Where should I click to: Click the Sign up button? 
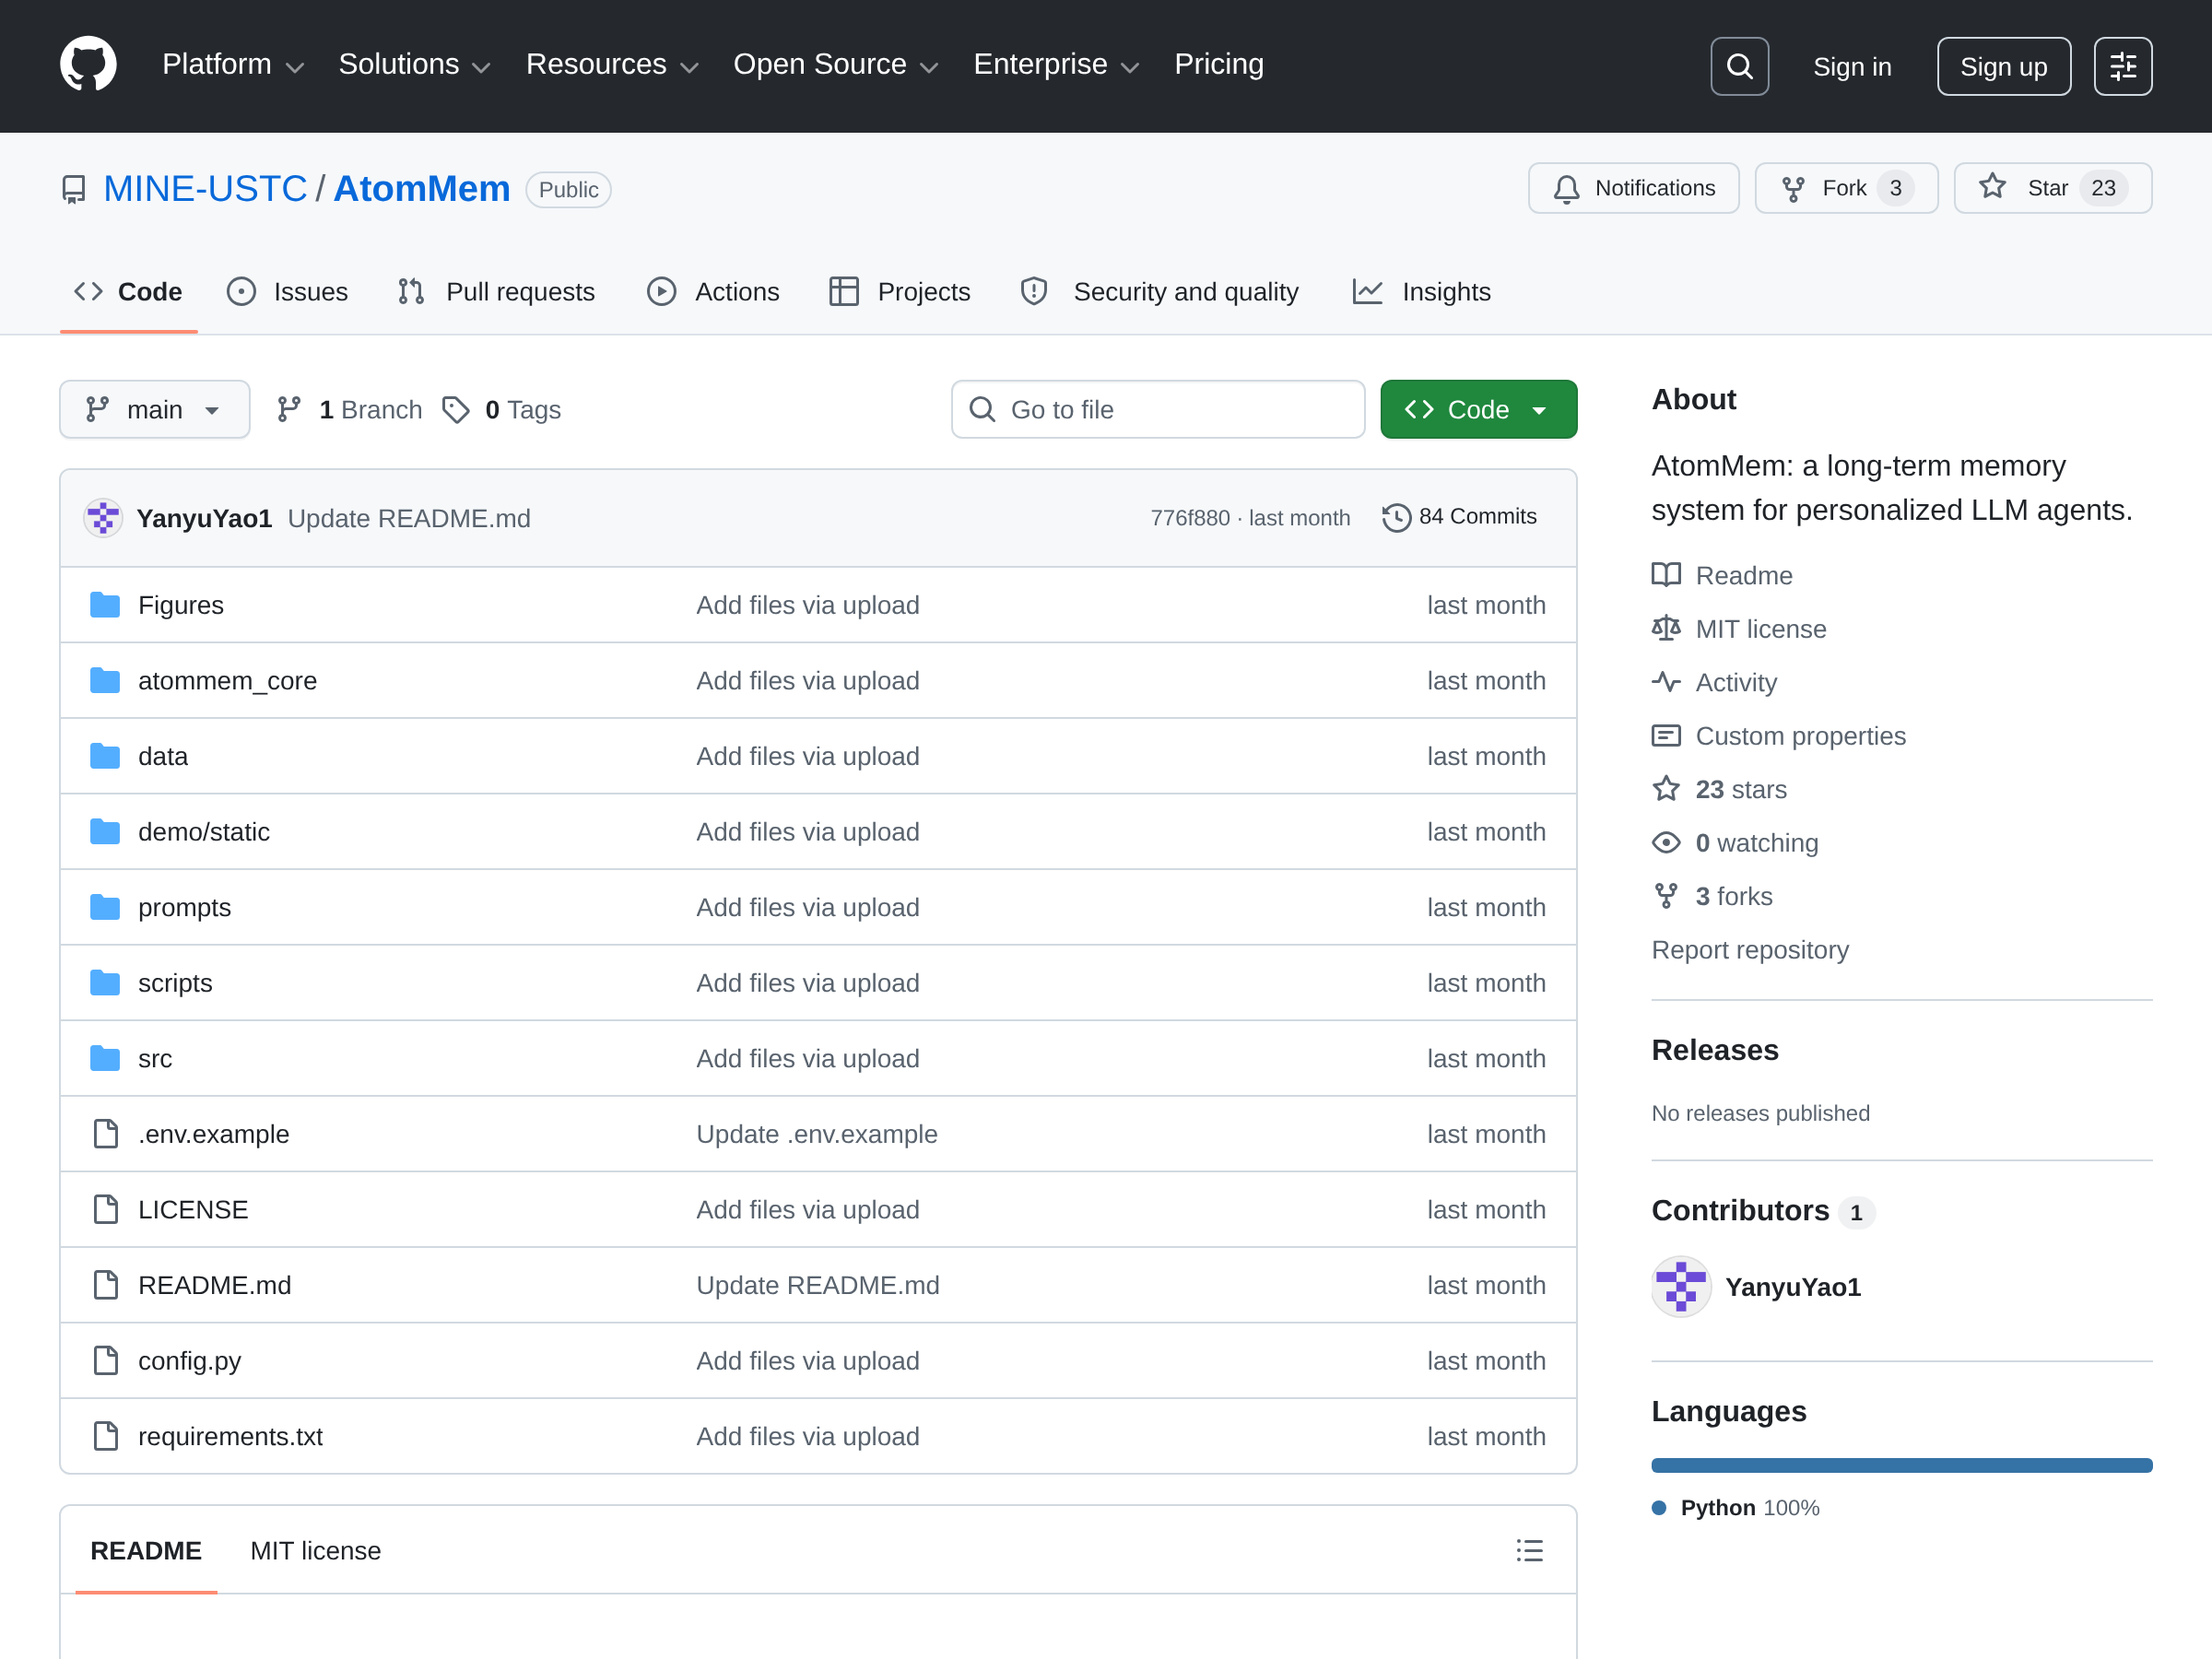click(x=2003, y=66)
